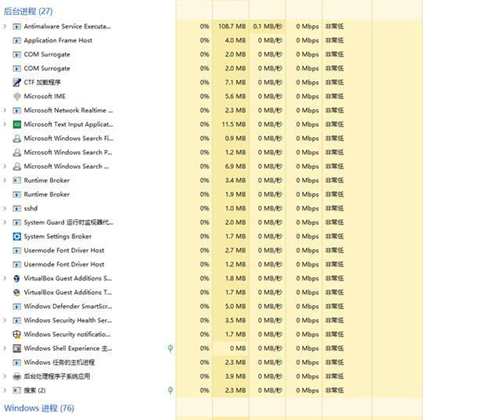Expand the Microsoft Windows Search 6.9 MB process

click(5, 166)
